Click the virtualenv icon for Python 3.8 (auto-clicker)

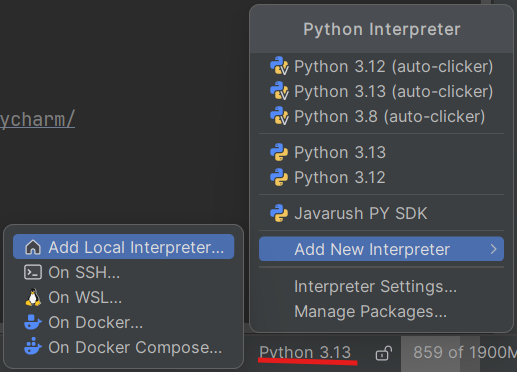pyautogui.click(x=279, y=116)
